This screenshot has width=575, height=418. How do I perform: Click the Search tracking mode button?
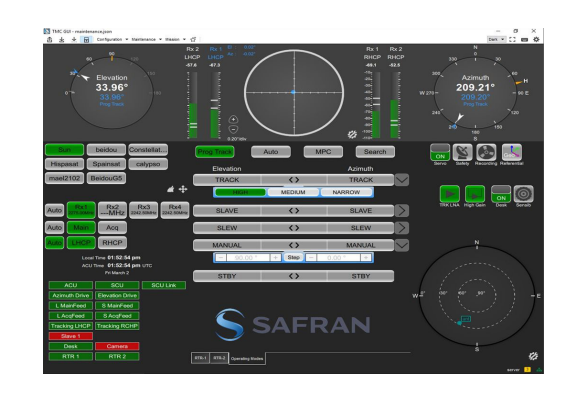[375, 151]
